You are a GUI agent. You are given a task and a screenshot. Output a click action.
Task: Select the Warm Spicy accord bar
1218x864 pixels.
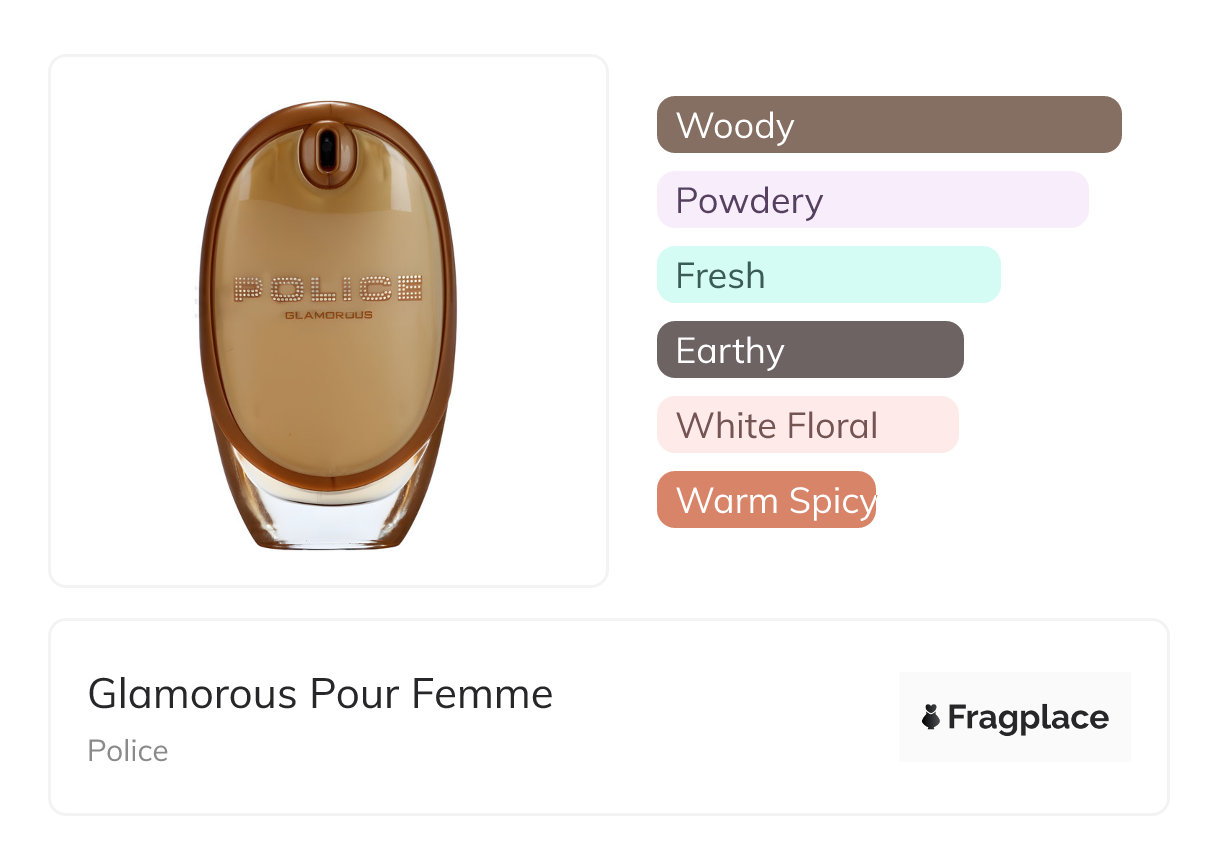(766, 500)
